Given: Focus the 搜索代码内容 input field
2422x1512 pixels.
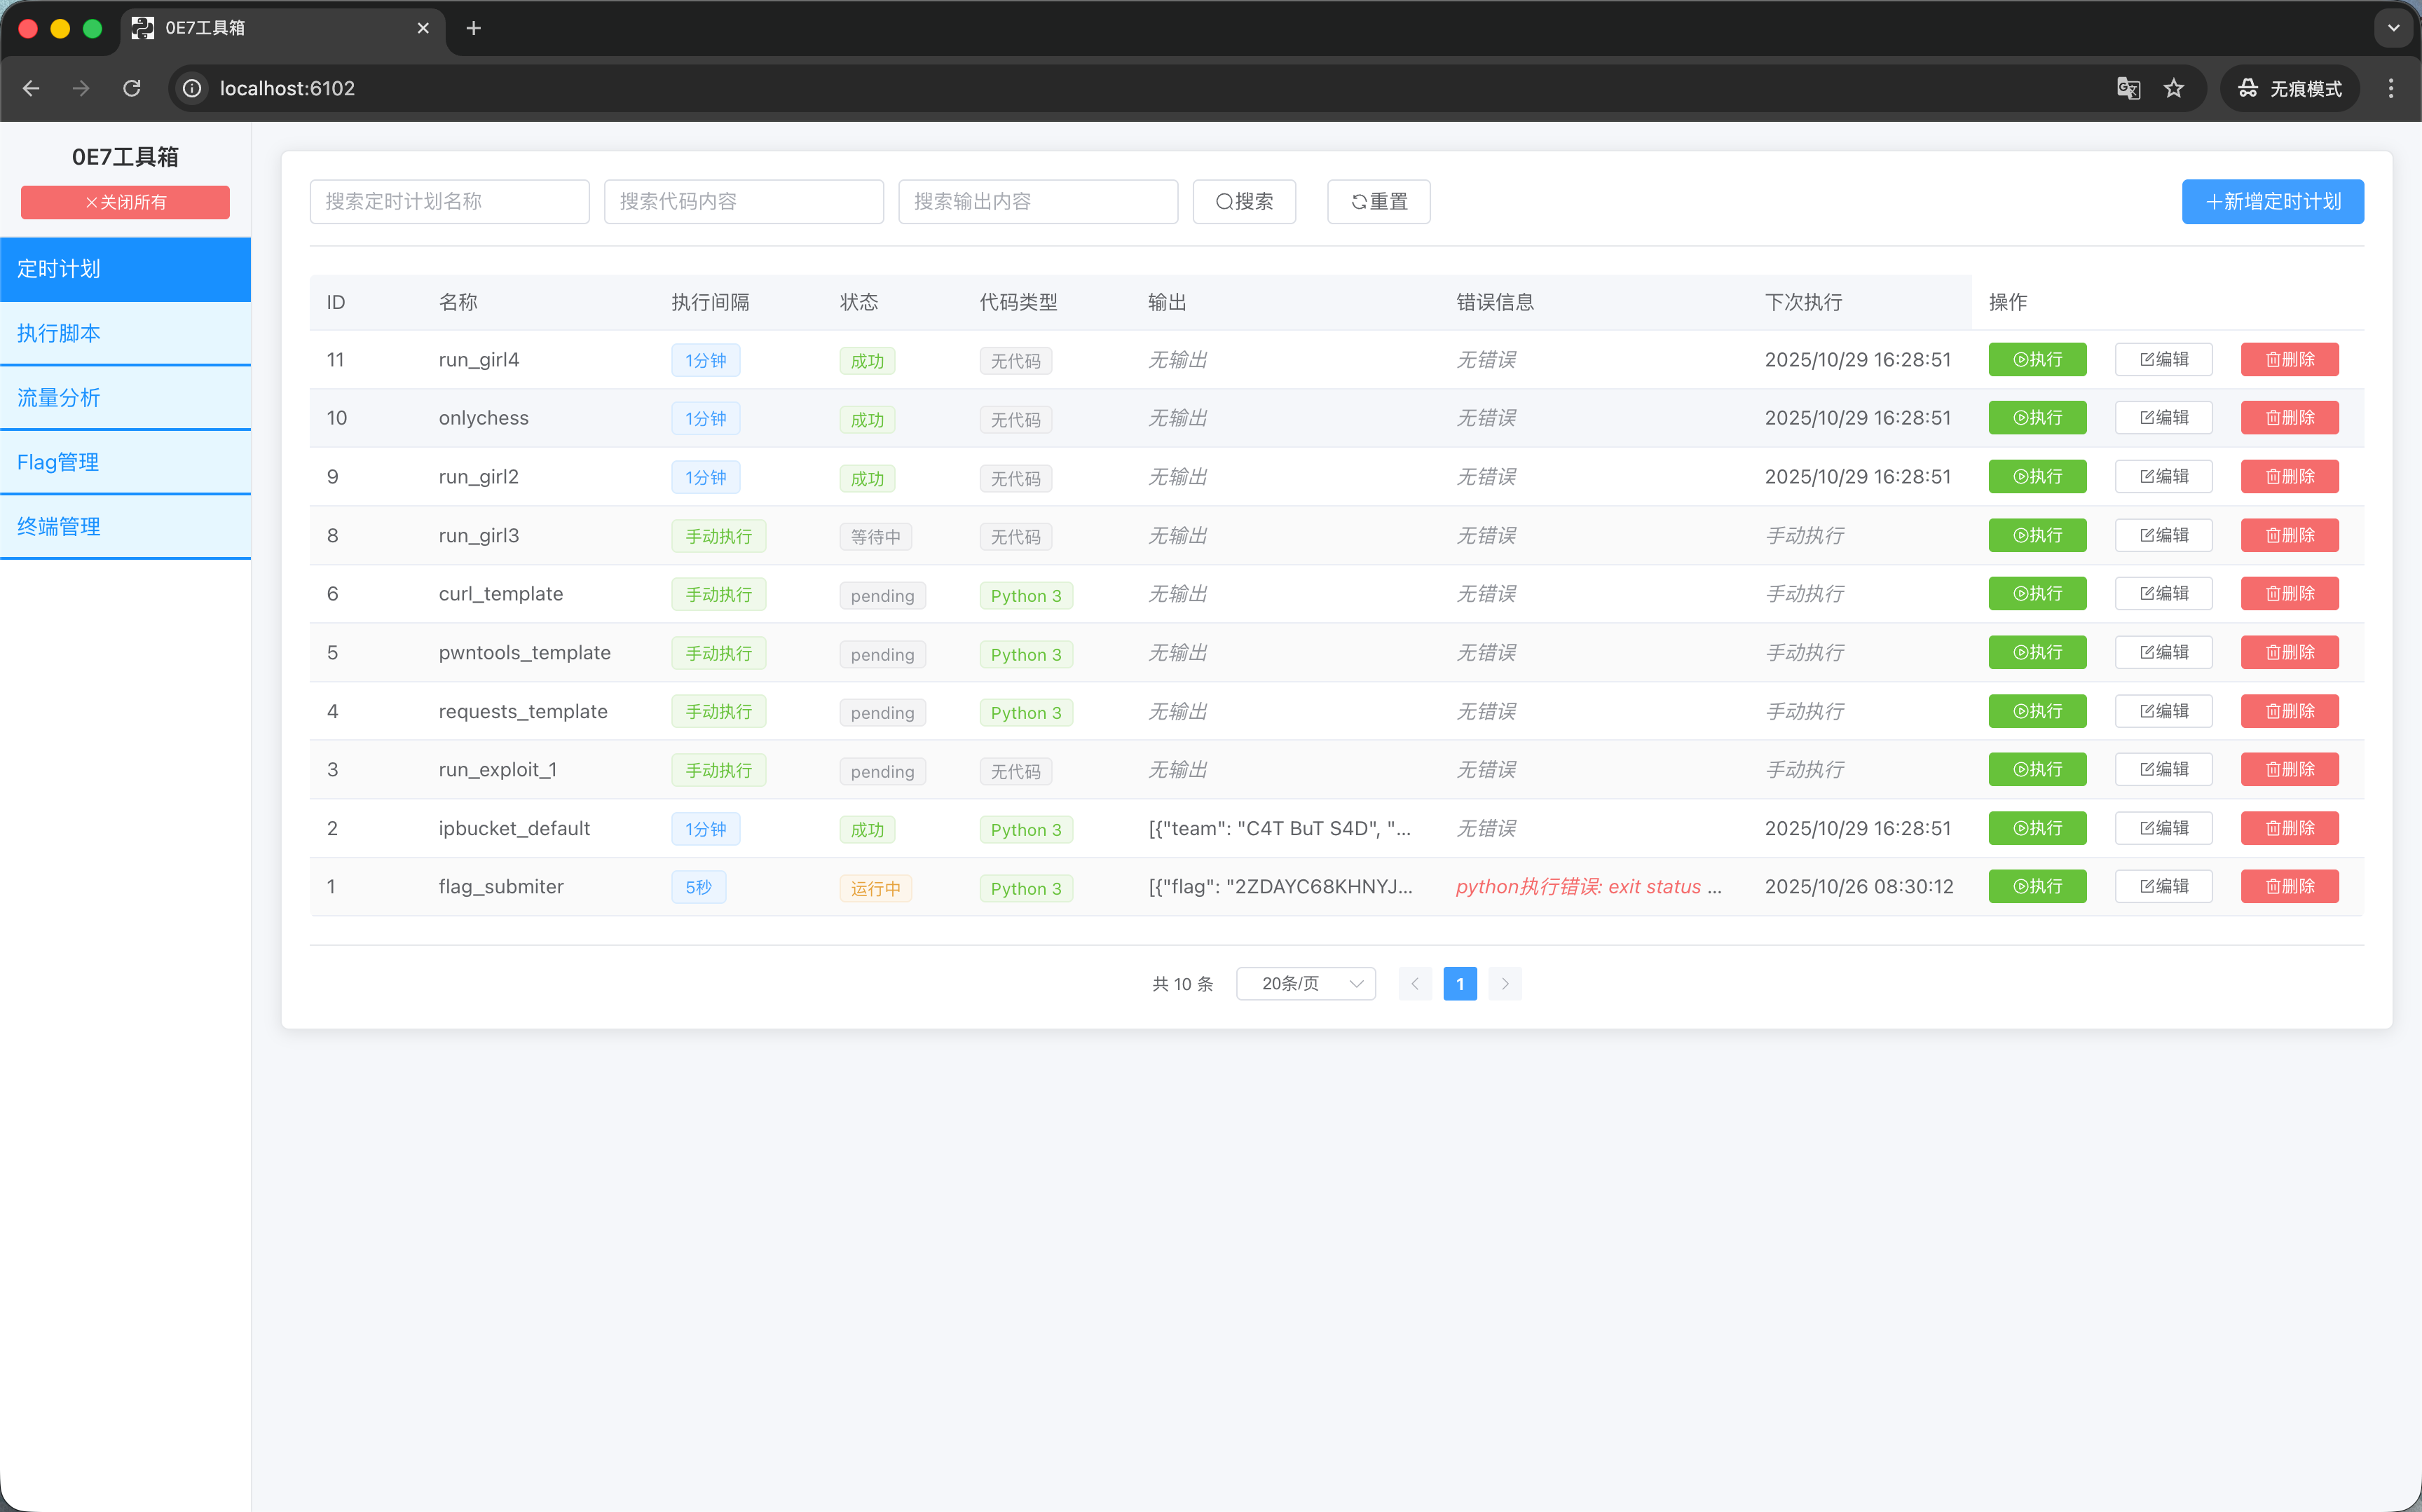Looking at the screenshot, I should coord(743,202).
